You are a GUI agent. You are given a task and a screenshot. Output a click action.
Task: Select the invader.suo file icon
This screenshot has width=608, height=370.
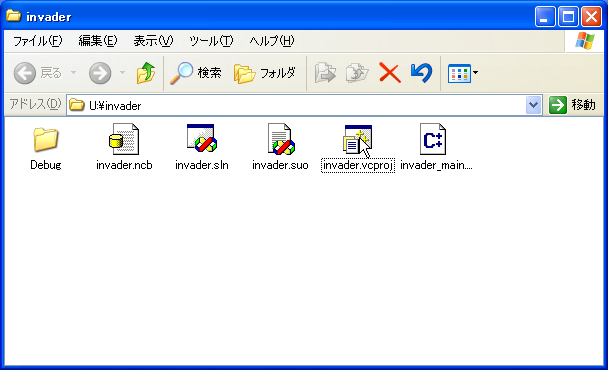point(281,139)
